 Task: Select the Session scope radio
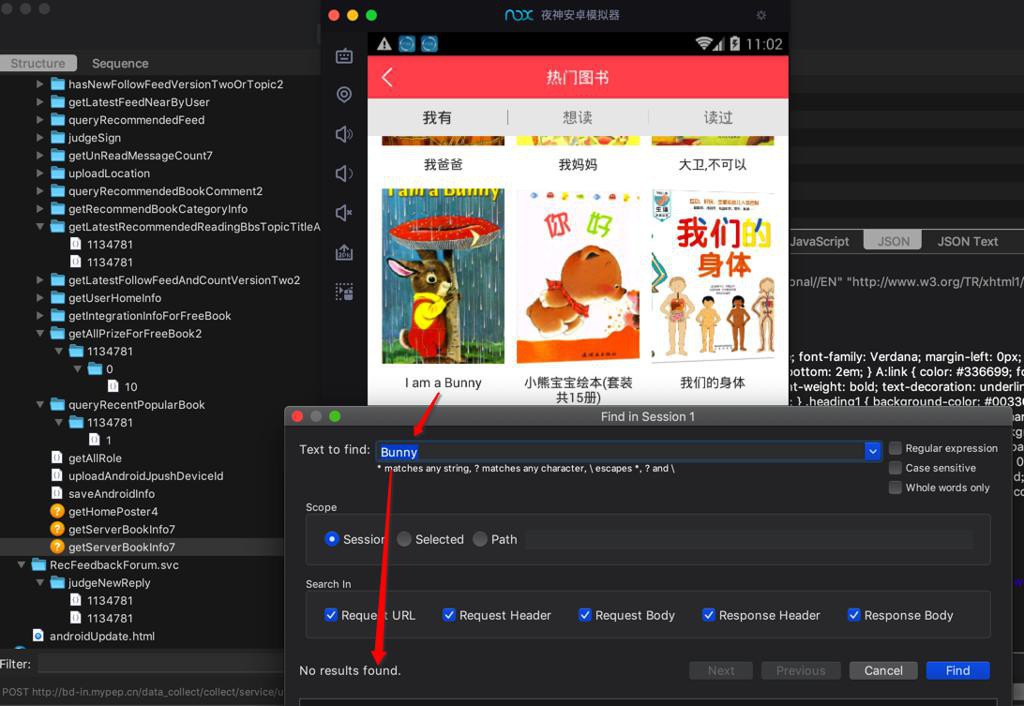(332, 539)
